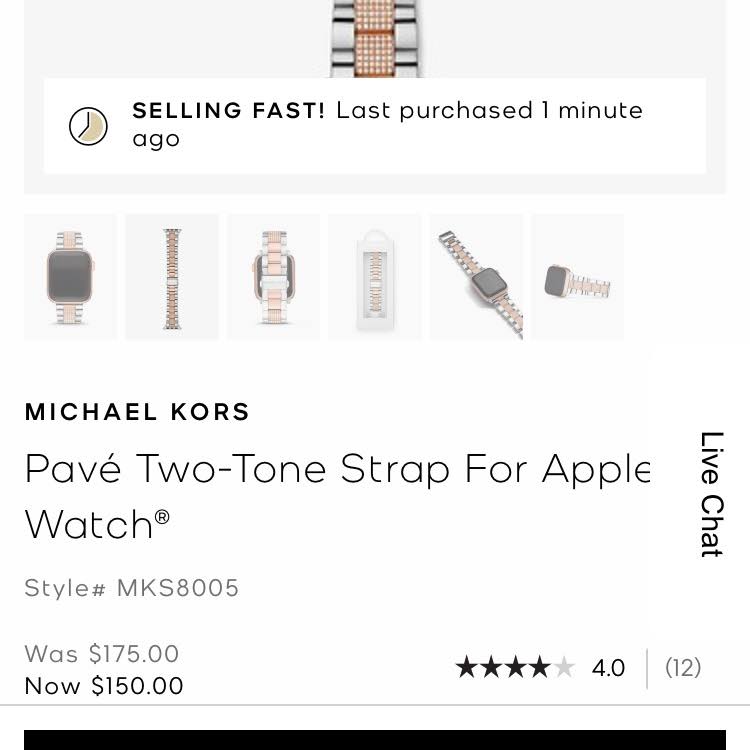
Task: Select the front-view watch thumbnail
Action: click(x=70, y=277)
